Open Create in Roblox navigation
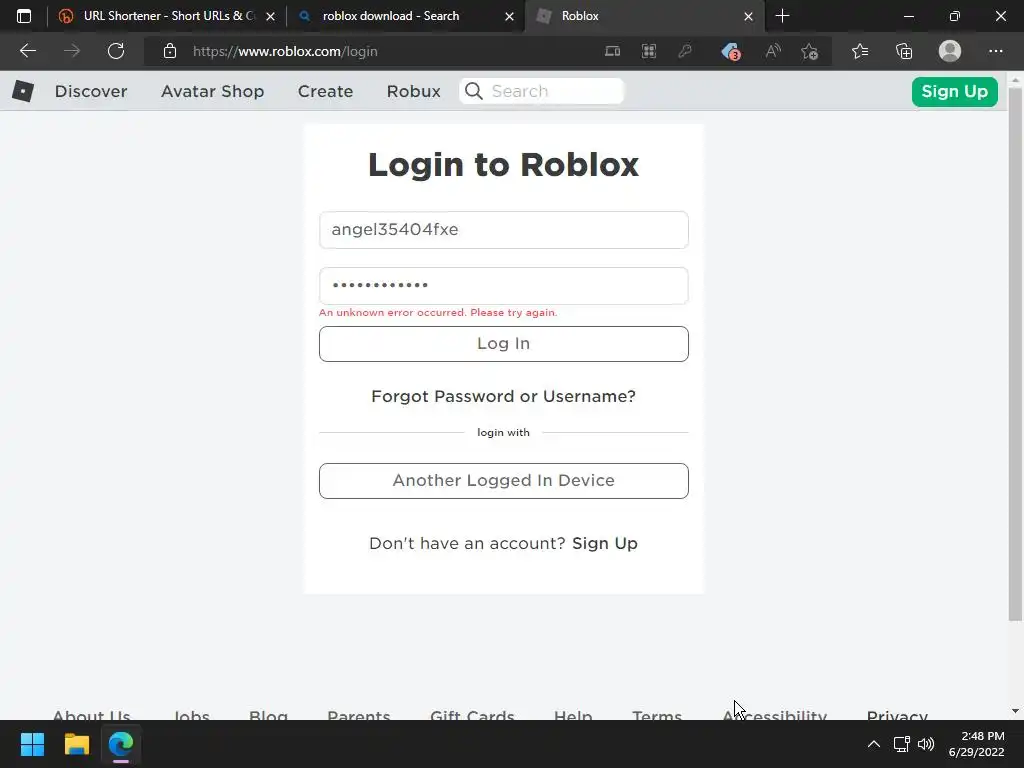This screenshot has height=768, width=1024. click(x=325, y=91)
